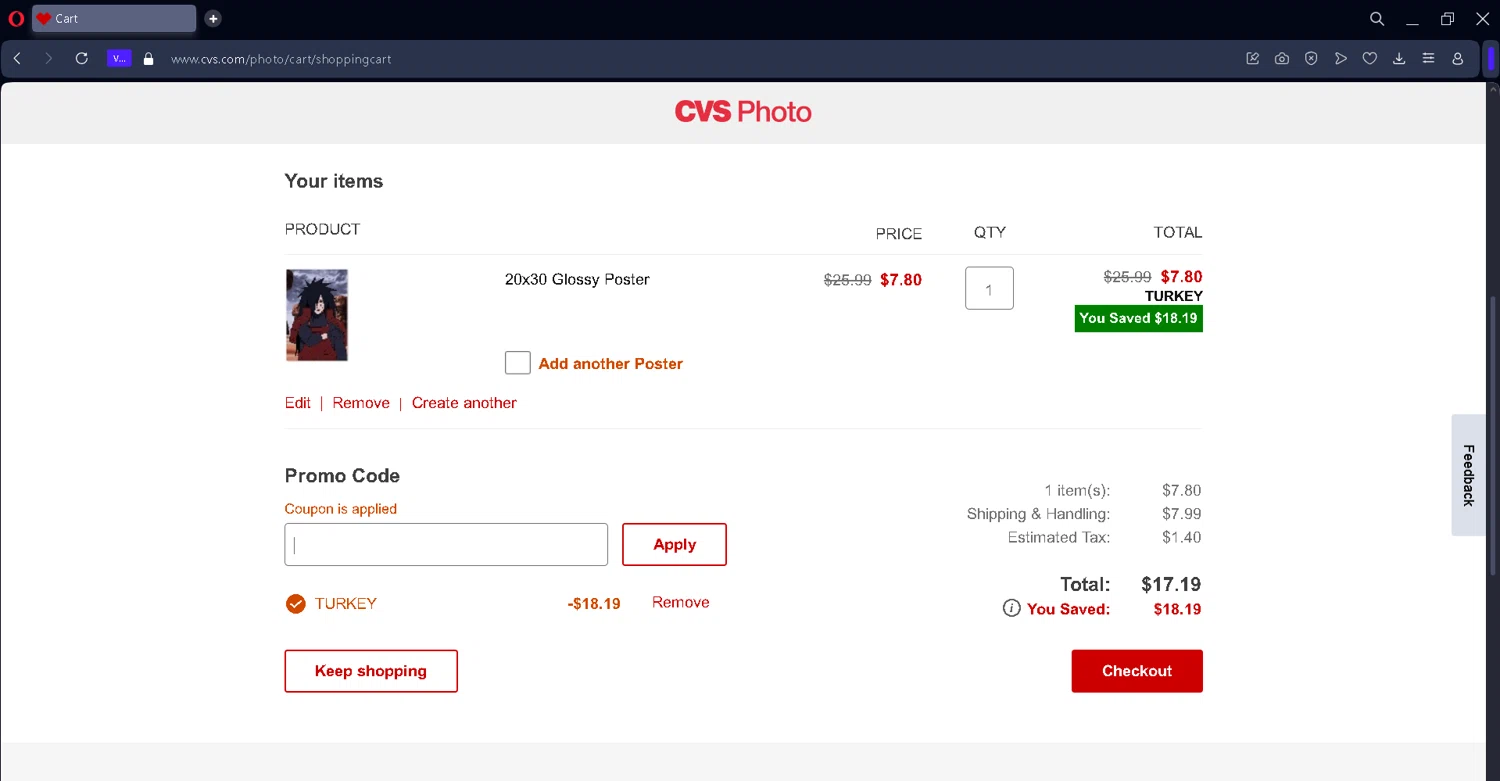This screenshot has height=781, width=1500.
Task: Open Easy Setup menu icon
Action: [x=1428, y=59]
